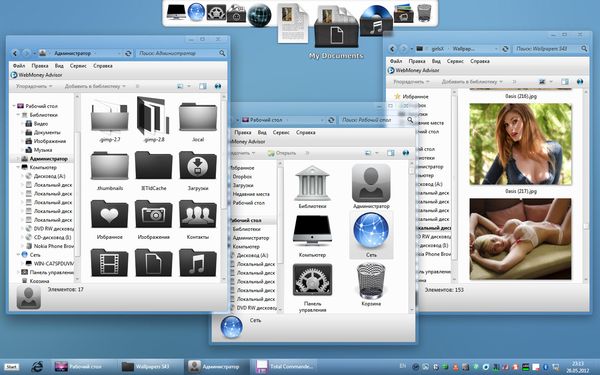This screenshot has width=600, height=375.
Task: Open the JETidCache folder
Action: pos(153,170)
